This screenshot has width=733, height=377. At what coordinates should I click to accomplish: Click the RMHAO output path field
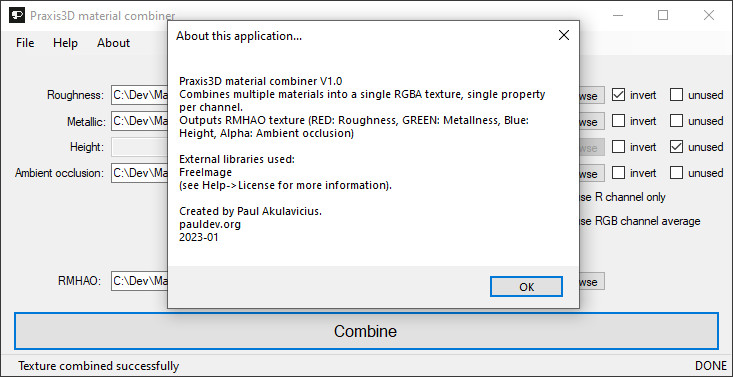[x=139, y=281]
